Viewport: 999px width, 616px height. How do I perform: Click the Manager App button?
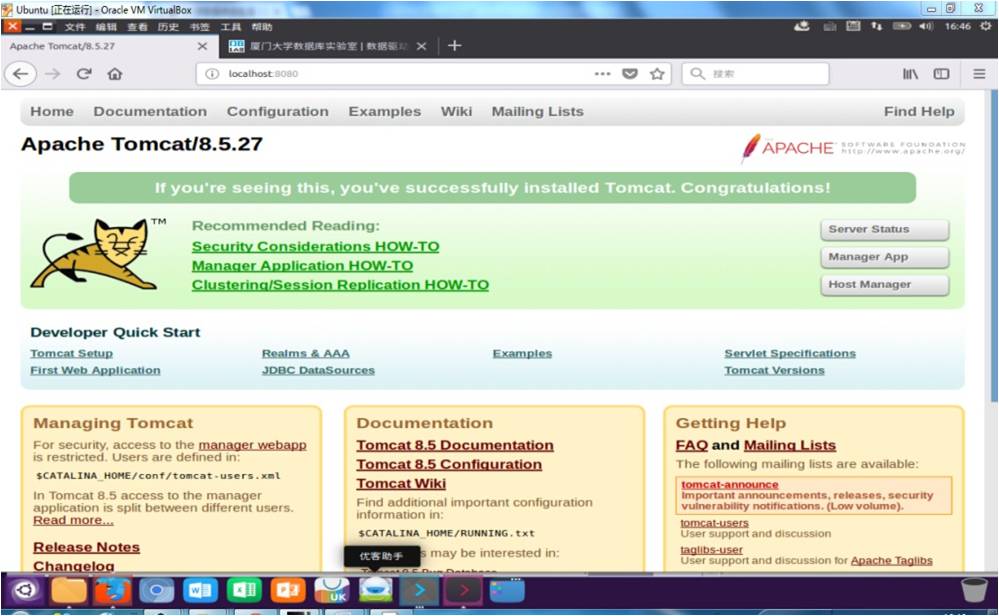tap(884, 257)
